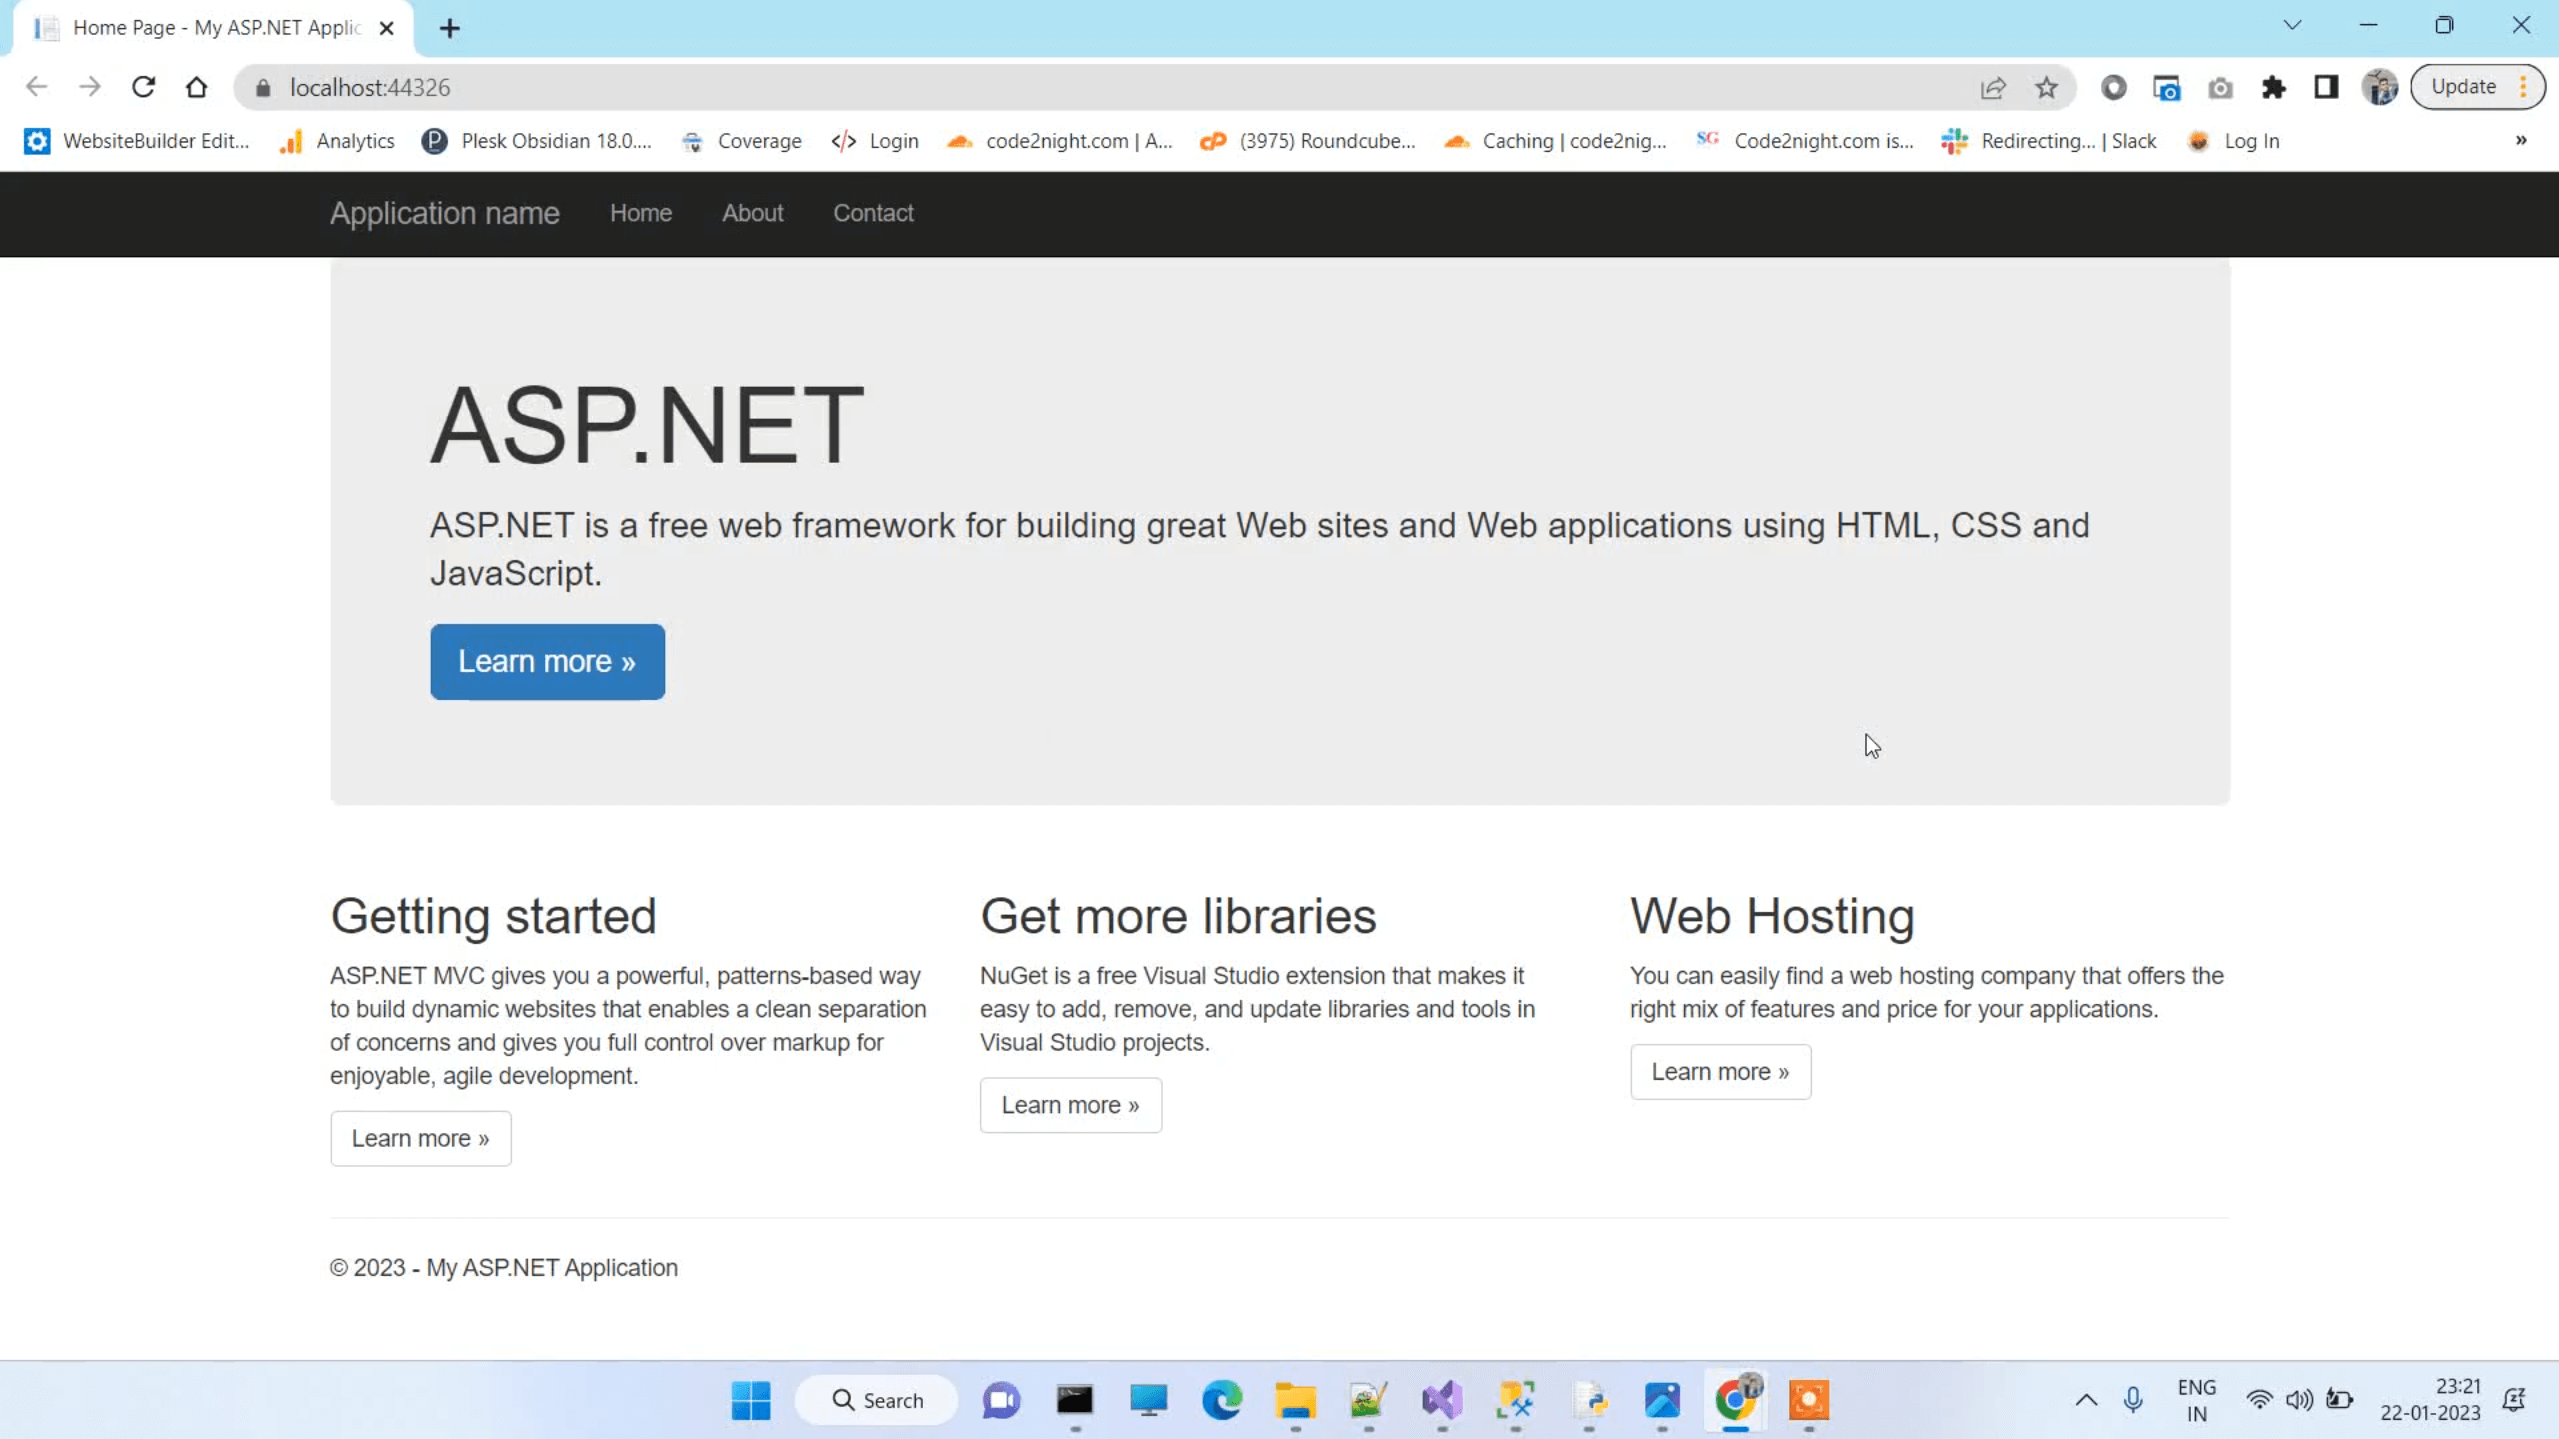
Task: Click the address bar URL input field
Action: [371, 88]
